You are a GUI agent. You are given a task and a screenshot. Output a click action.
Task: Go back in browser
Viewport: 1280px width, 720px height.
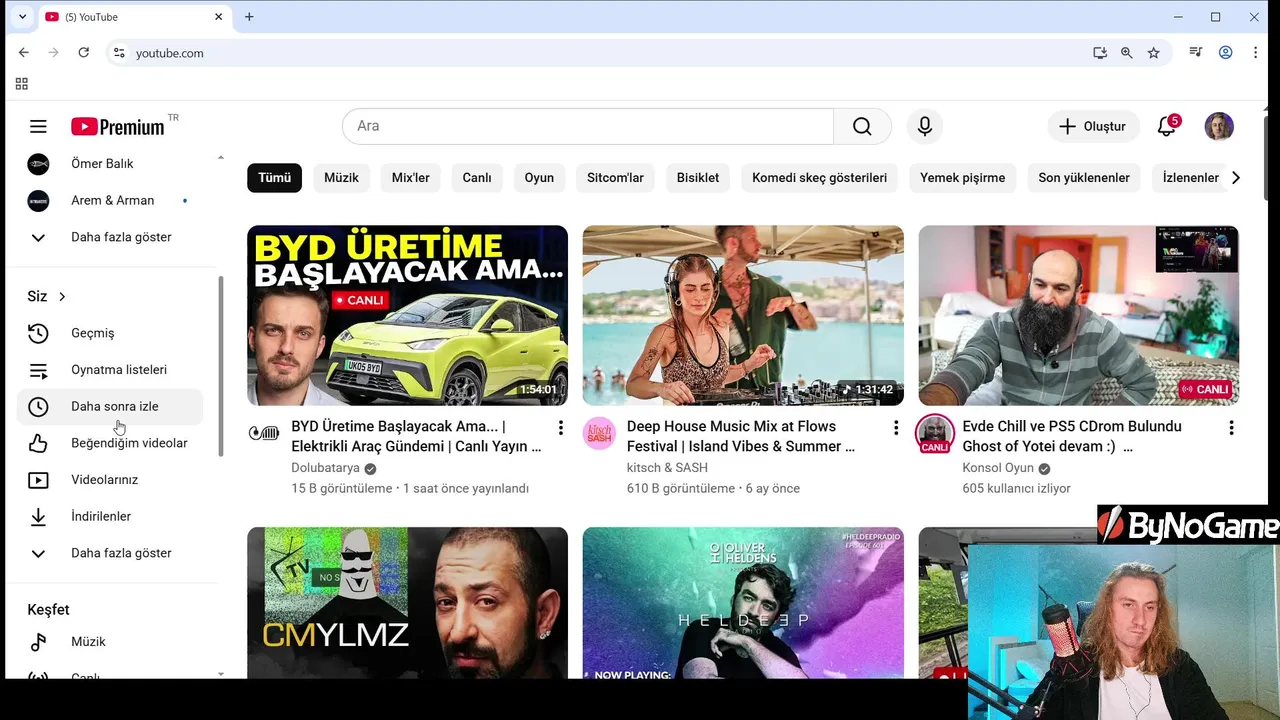point(24,53)
